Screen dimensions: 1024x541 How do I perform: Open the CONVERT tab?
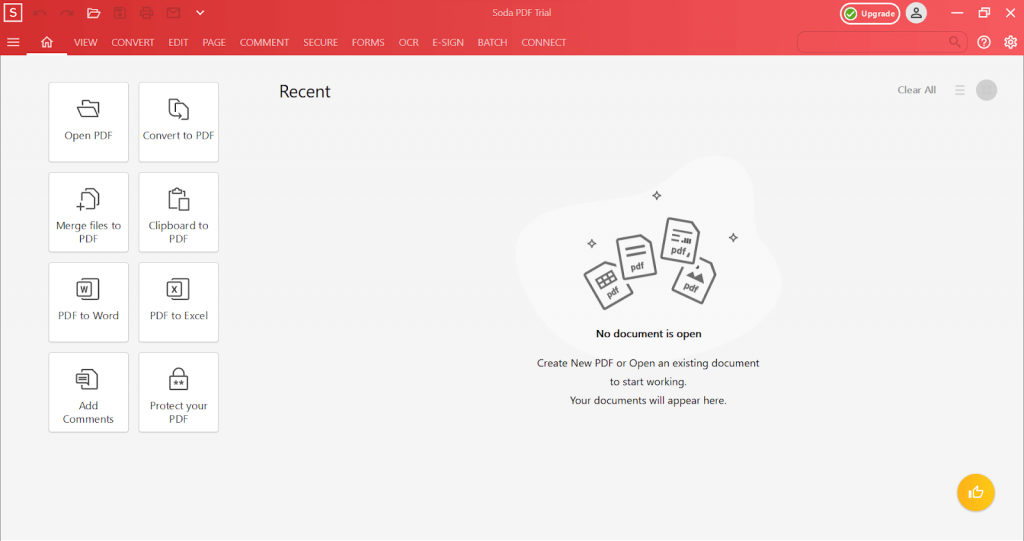pos(133,42)
